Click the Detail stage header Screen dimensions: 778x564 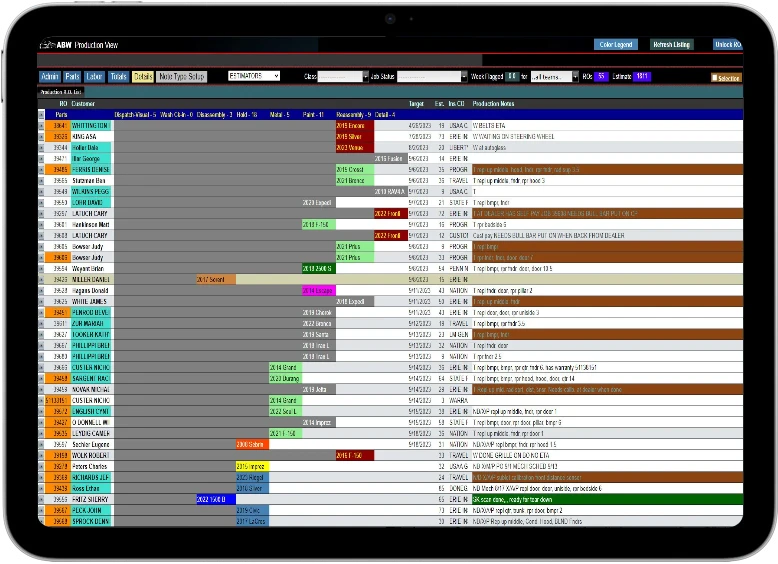point(385,115)
